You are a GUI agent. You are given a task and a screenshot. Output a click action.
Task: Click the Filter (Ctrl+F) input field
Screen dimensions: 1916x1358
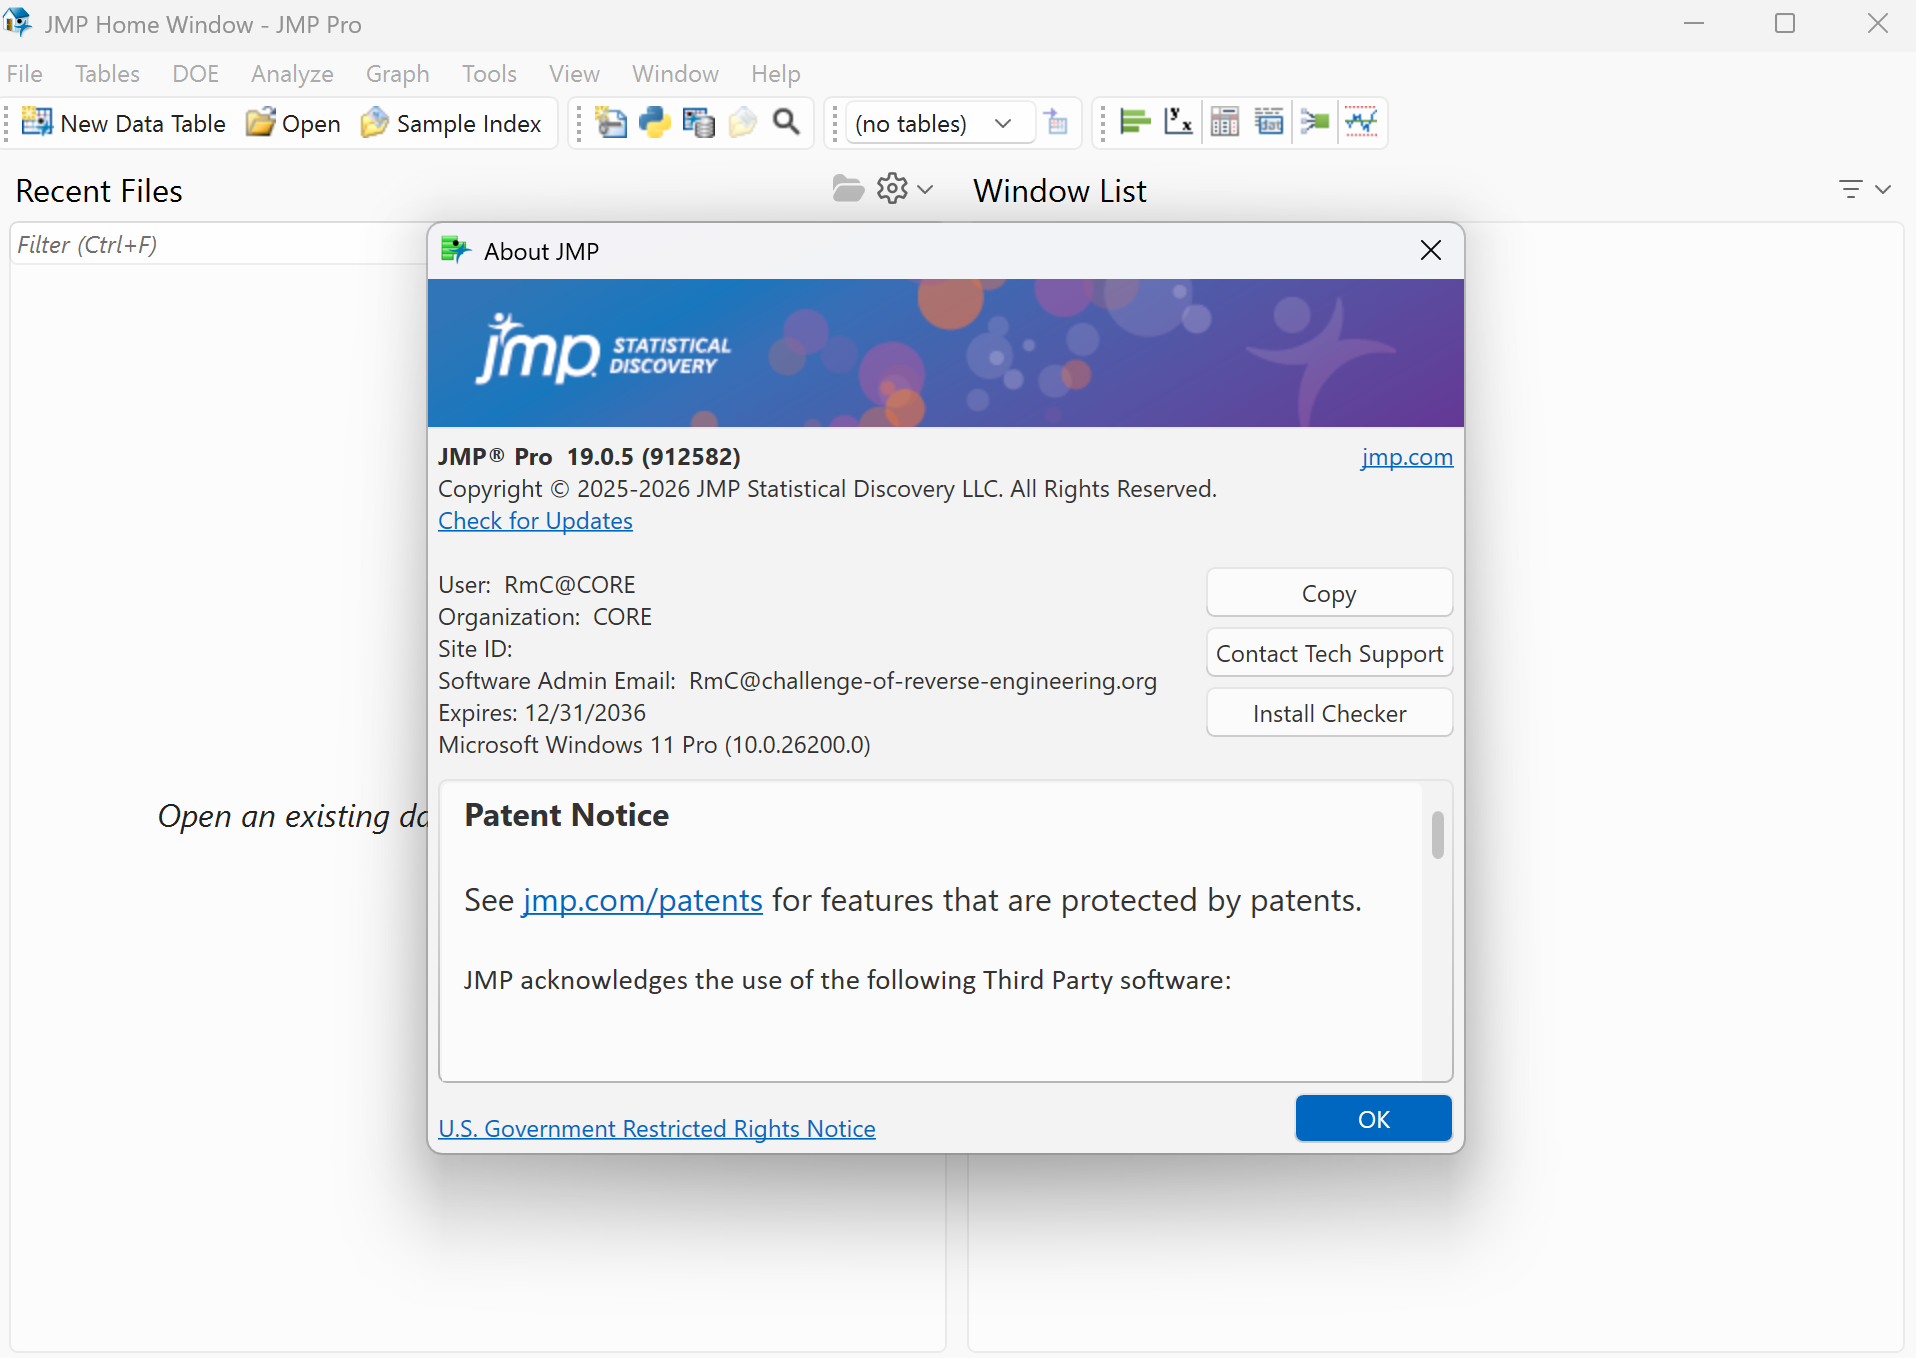[x=220, y=245]
